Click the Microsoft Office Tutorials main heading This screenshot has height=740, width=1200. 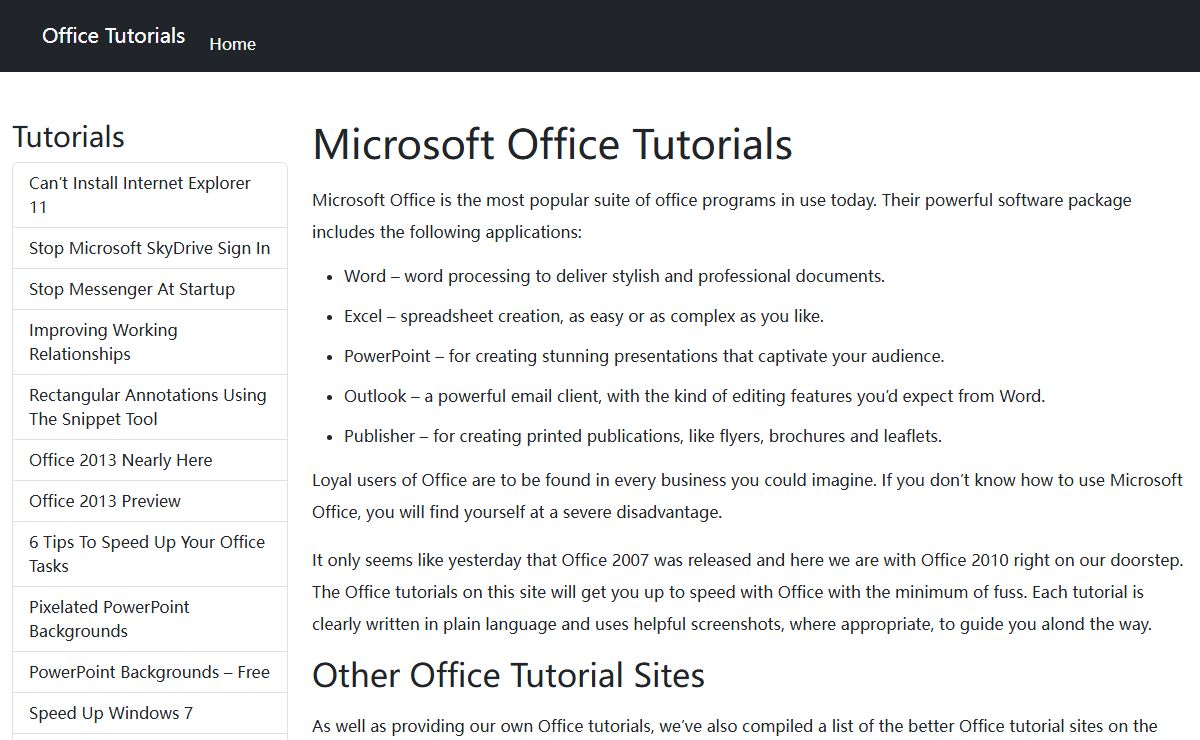pyautogui.click(x=552, y=145)
